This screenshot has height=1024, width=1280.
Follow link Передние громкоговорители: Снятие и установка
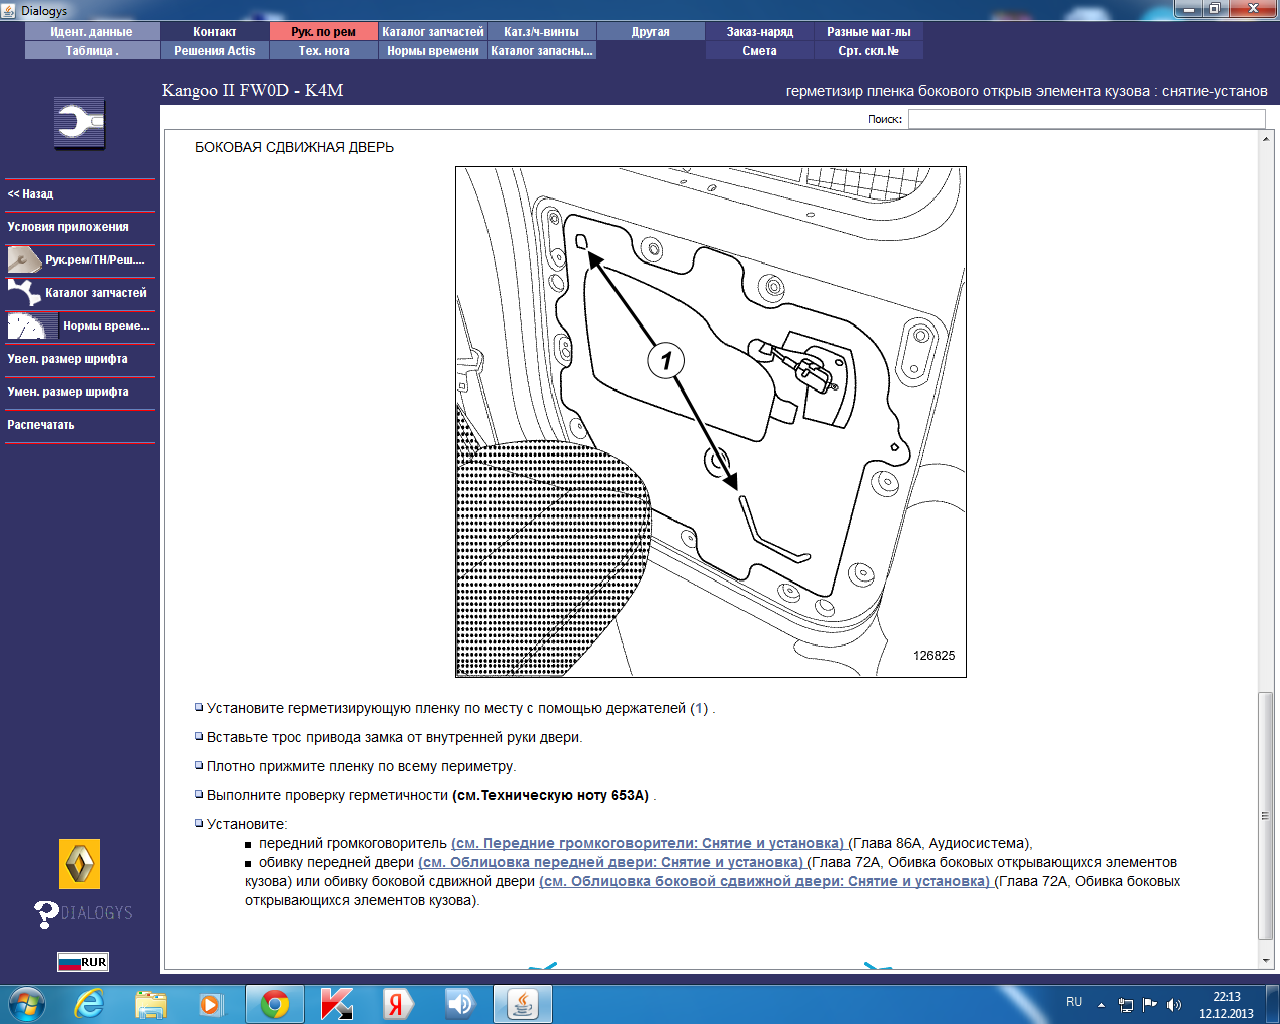click(x=648, y=843)
